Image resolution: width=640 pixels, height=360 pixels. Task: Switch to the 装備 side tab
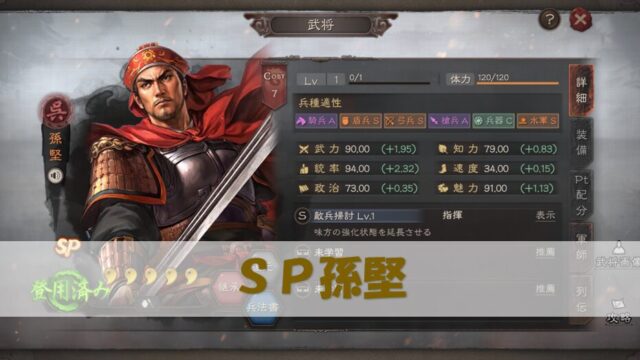point(581,142)
